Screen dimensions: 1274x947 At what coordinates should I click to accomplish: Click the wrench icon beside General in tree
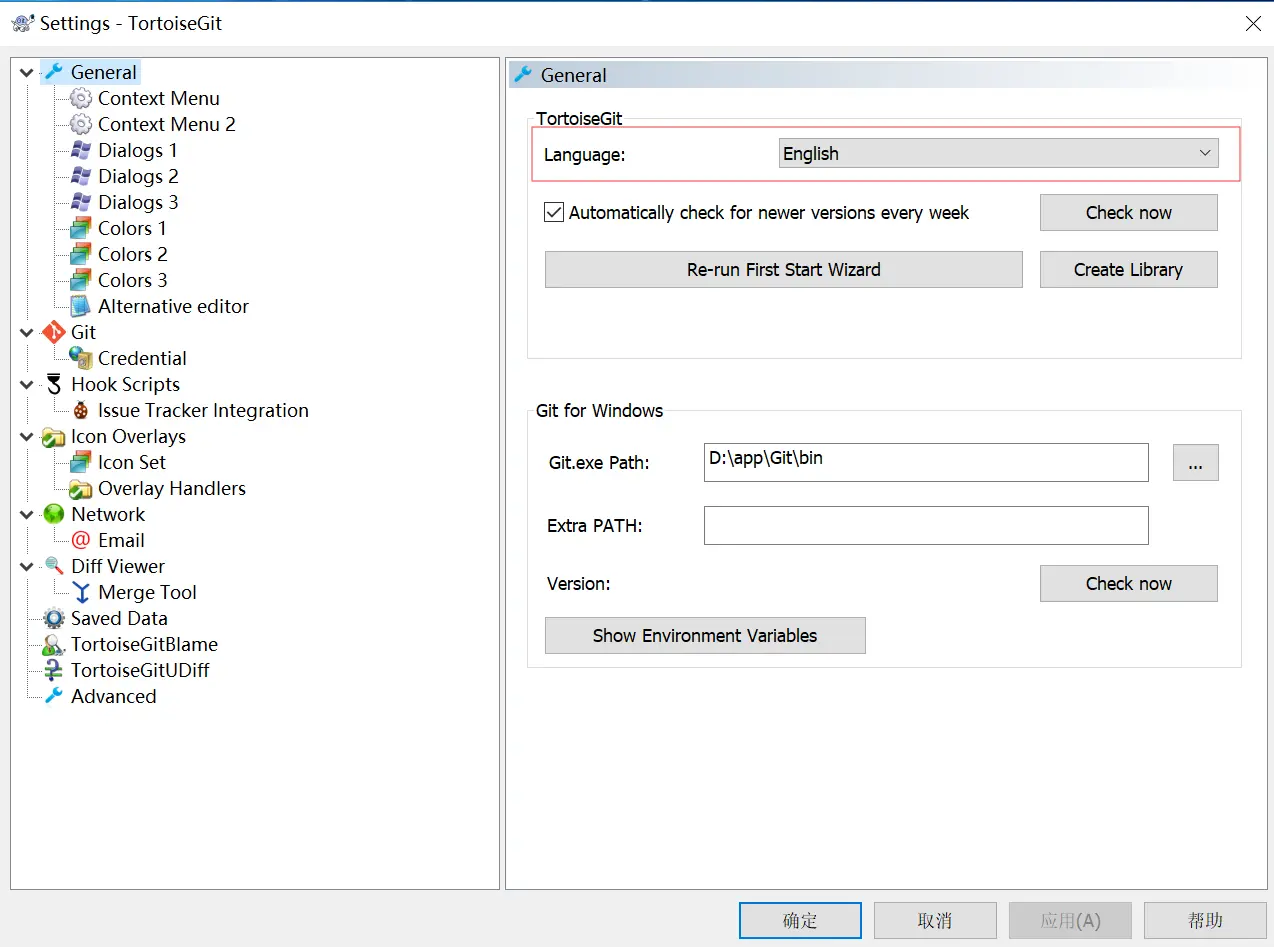click(x=53, y=72)
